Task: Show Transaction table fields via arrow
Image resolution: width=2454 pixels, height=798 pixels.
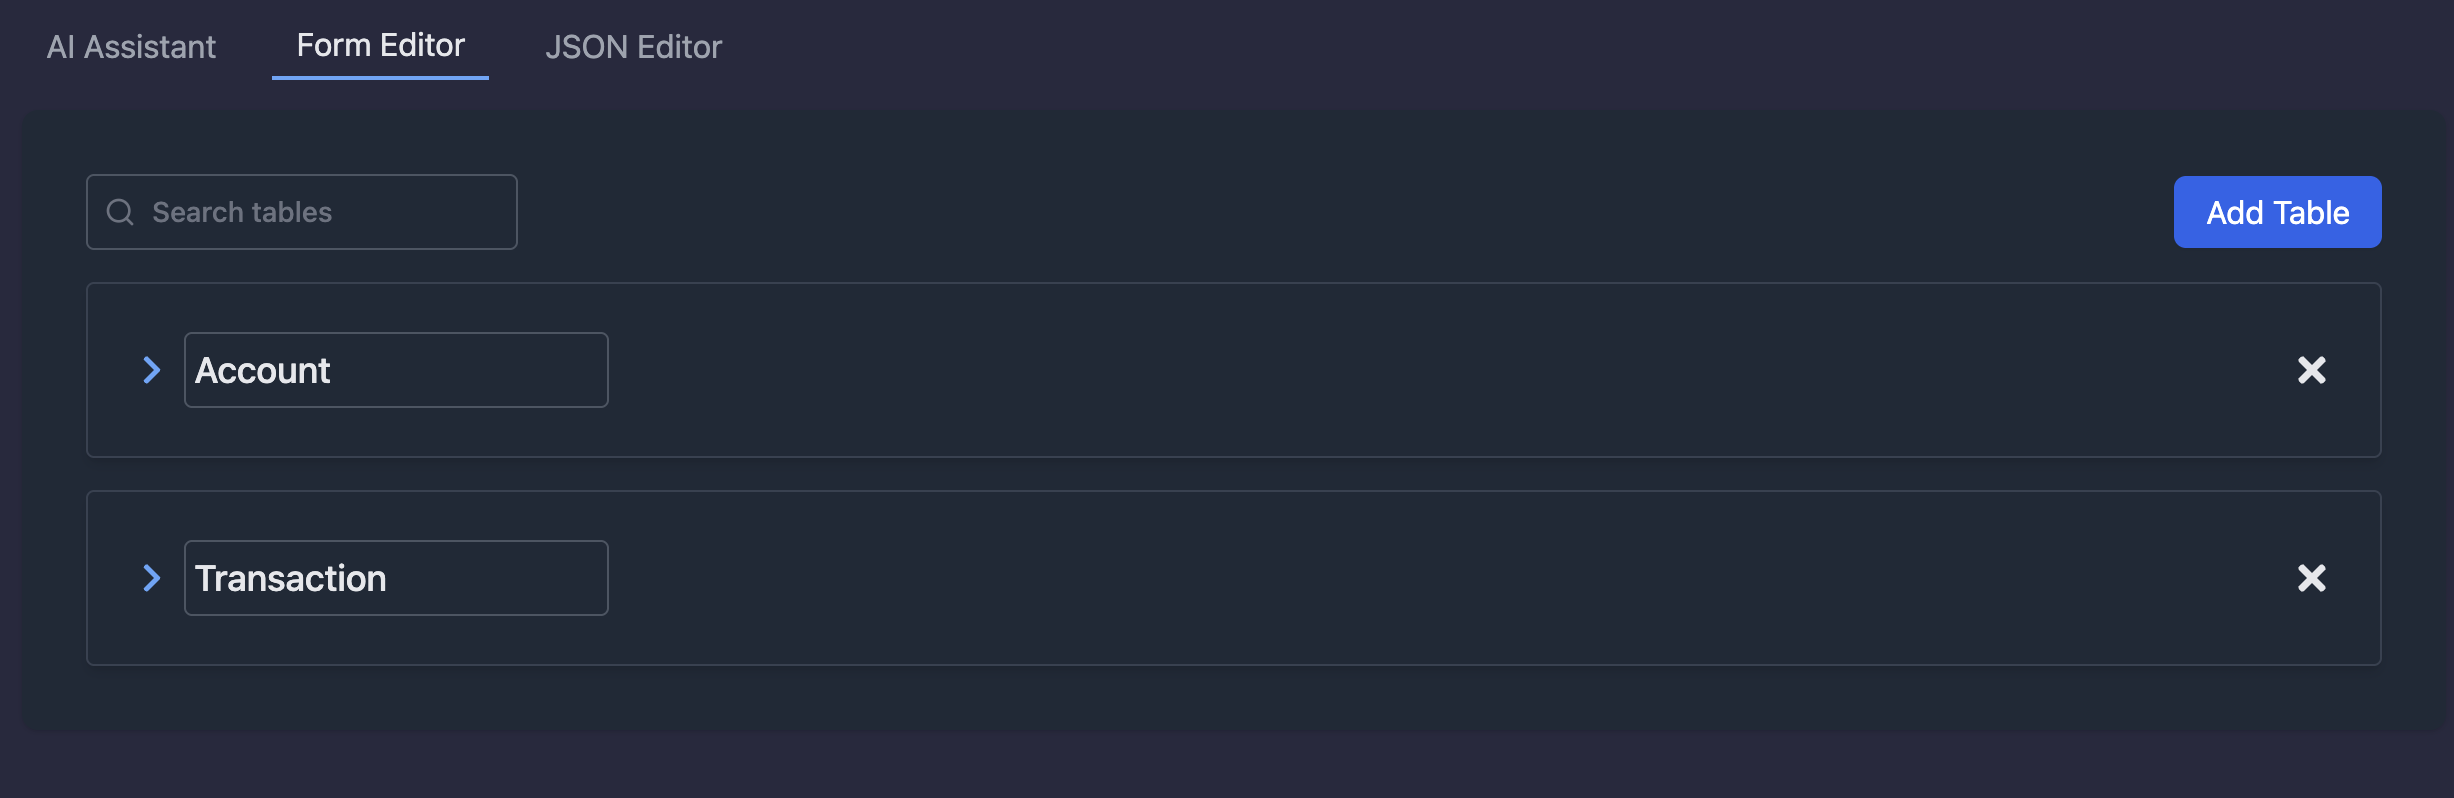Action: 151,578
